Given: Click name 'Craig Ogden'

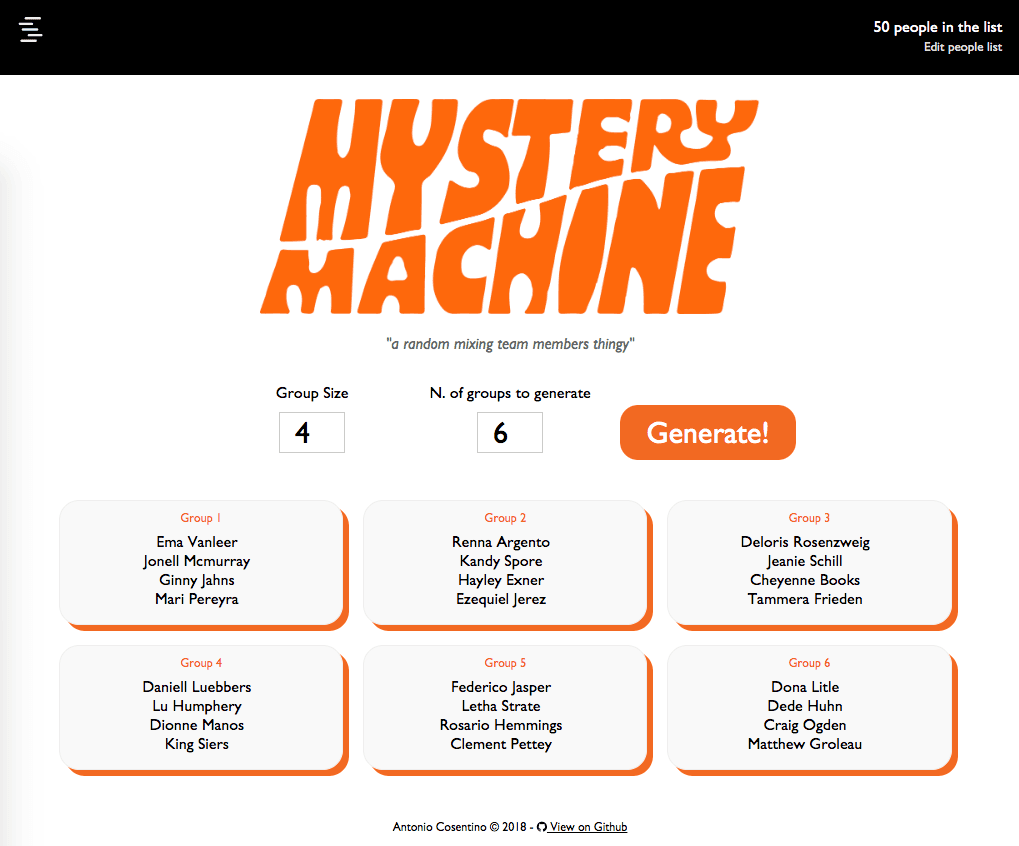Looking at the screenshot, I should (x=805, y=725).
